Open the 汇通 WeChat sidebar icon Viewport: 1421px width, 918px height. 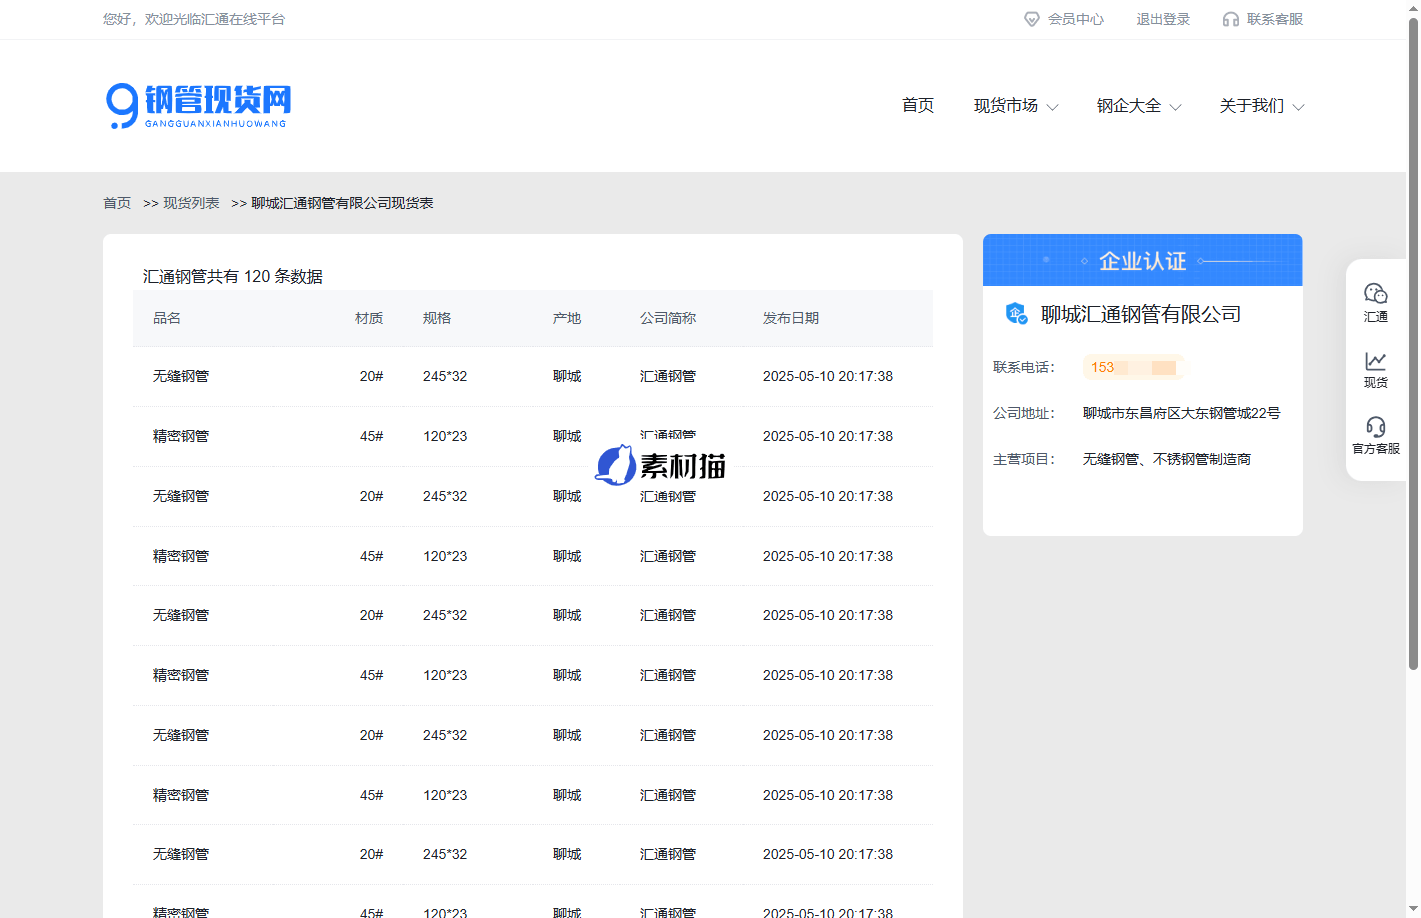click(1375, 293)
